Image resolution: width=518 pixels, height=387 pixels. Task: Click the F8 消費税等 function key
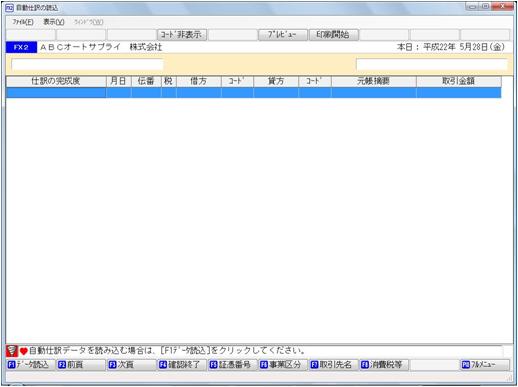click(384, 365)
